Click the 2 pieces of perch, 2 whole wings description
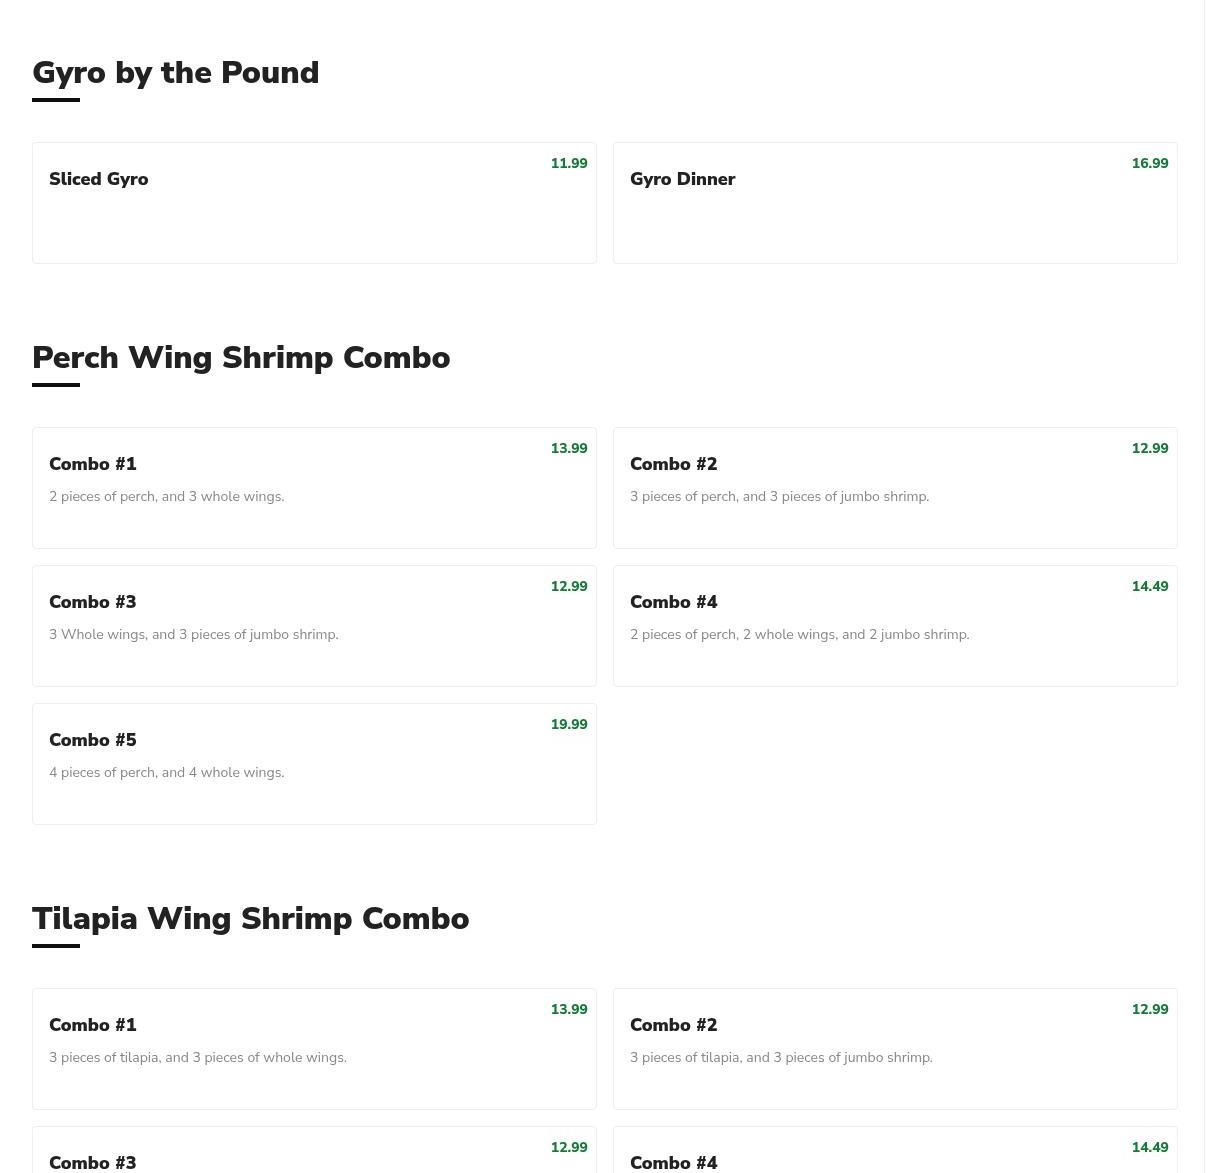 click(x=800, y=635)
